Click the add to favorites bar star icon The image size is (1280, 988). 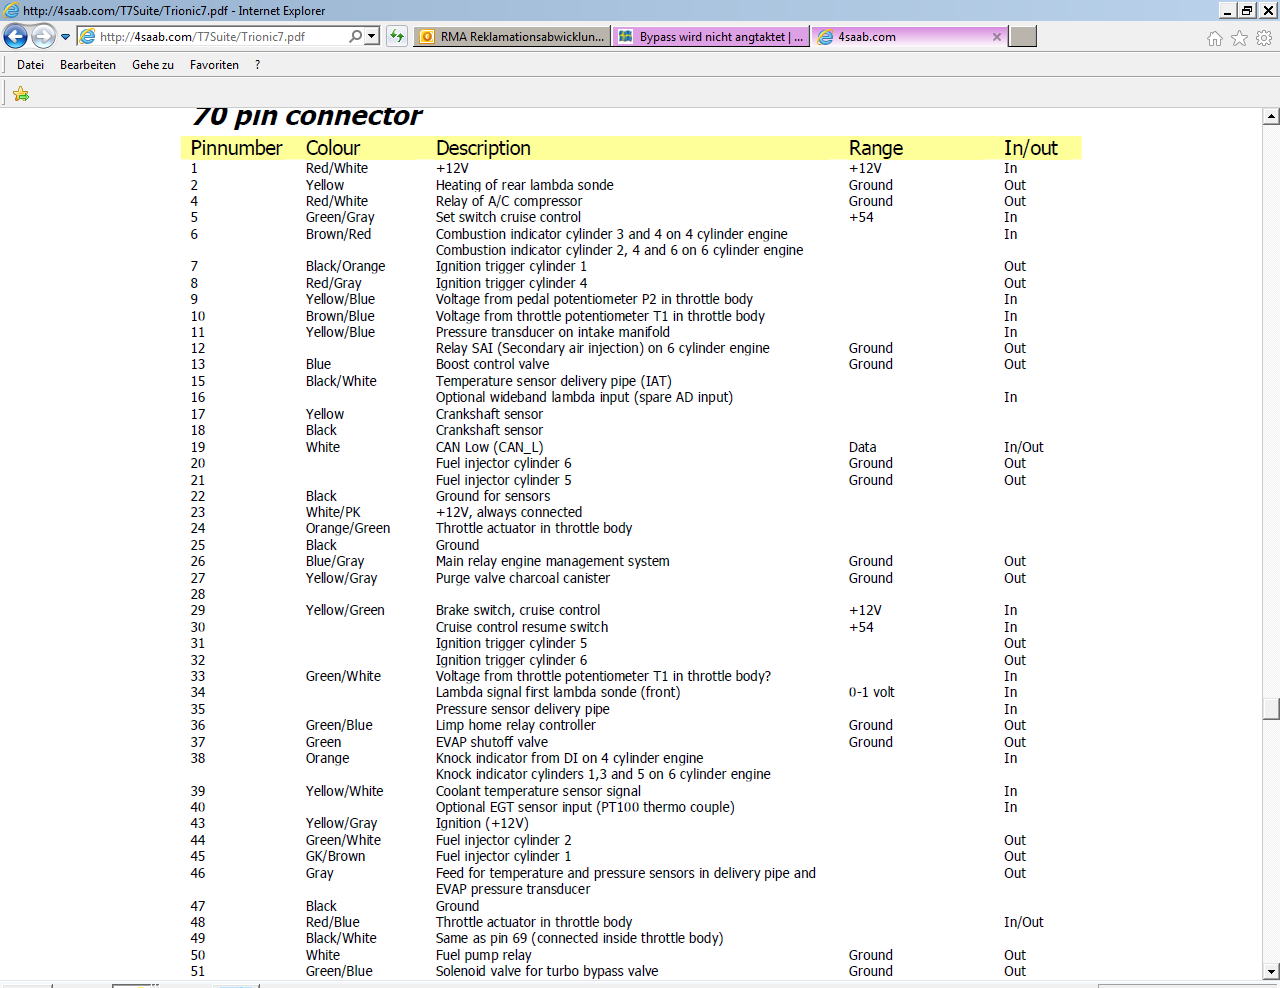(x=21, y=94)
